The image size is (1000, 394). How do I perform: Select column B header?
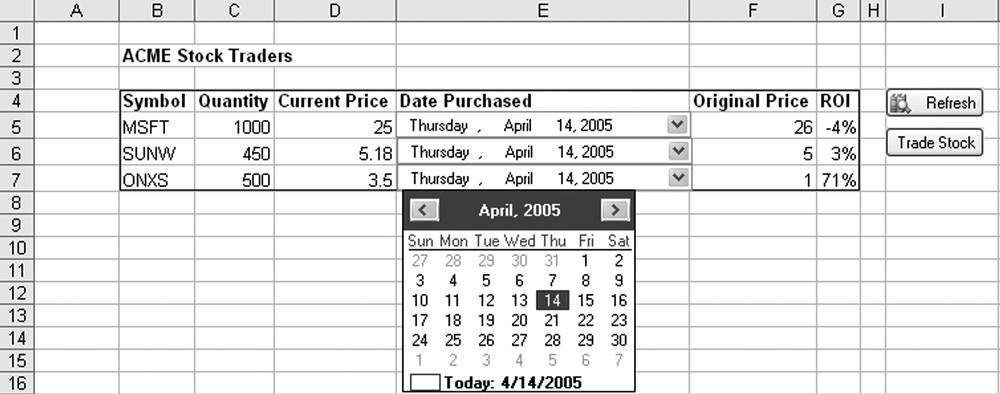click(x=157, y=10)
